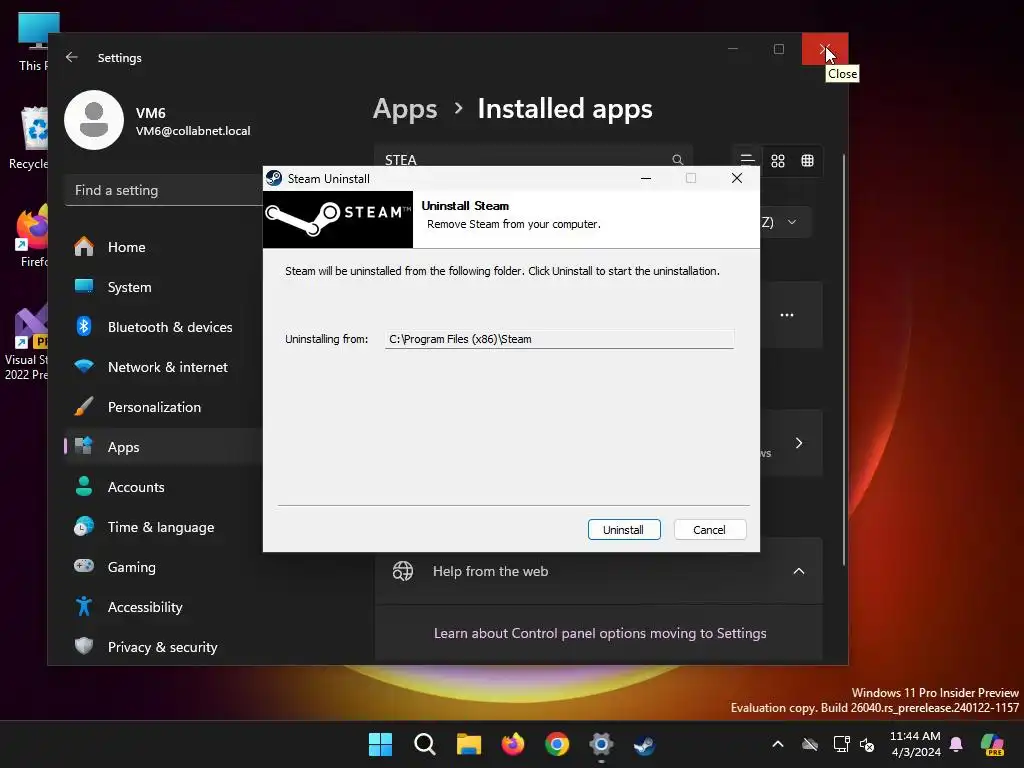1024x768 pixels.
Task: Click the Privacy shield icon
Action: [x=84, y=647]
